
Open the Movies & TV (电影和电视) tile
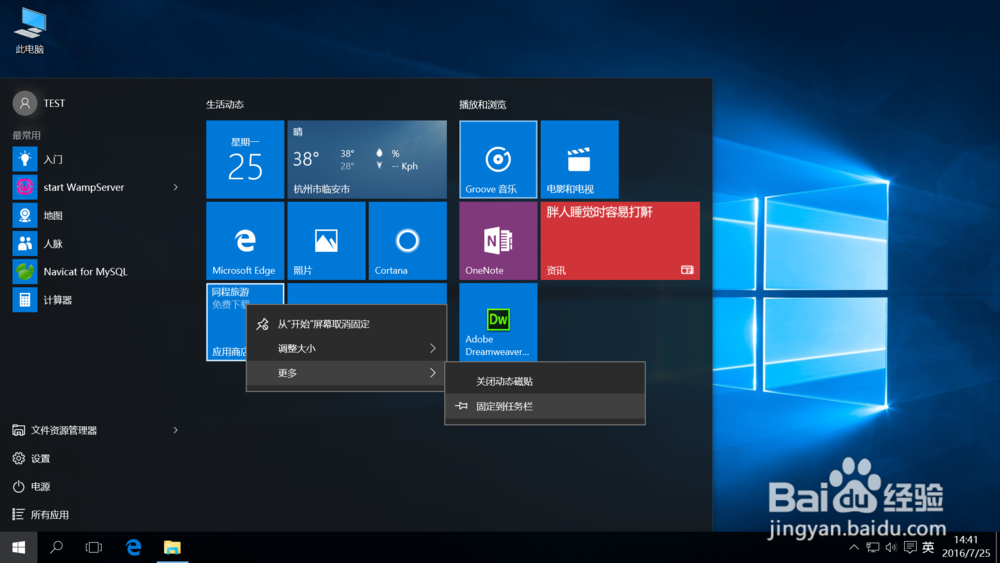point(579,159)
